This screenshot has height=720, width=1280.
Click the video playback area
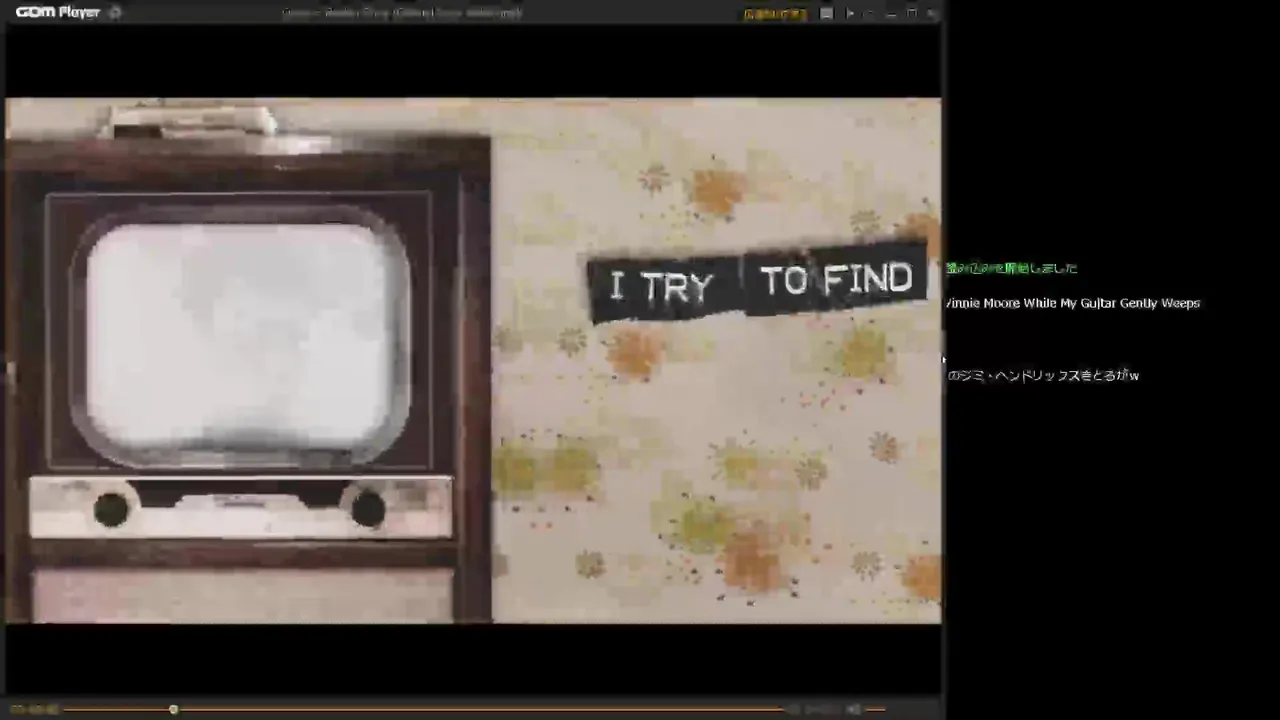[473, 360]
